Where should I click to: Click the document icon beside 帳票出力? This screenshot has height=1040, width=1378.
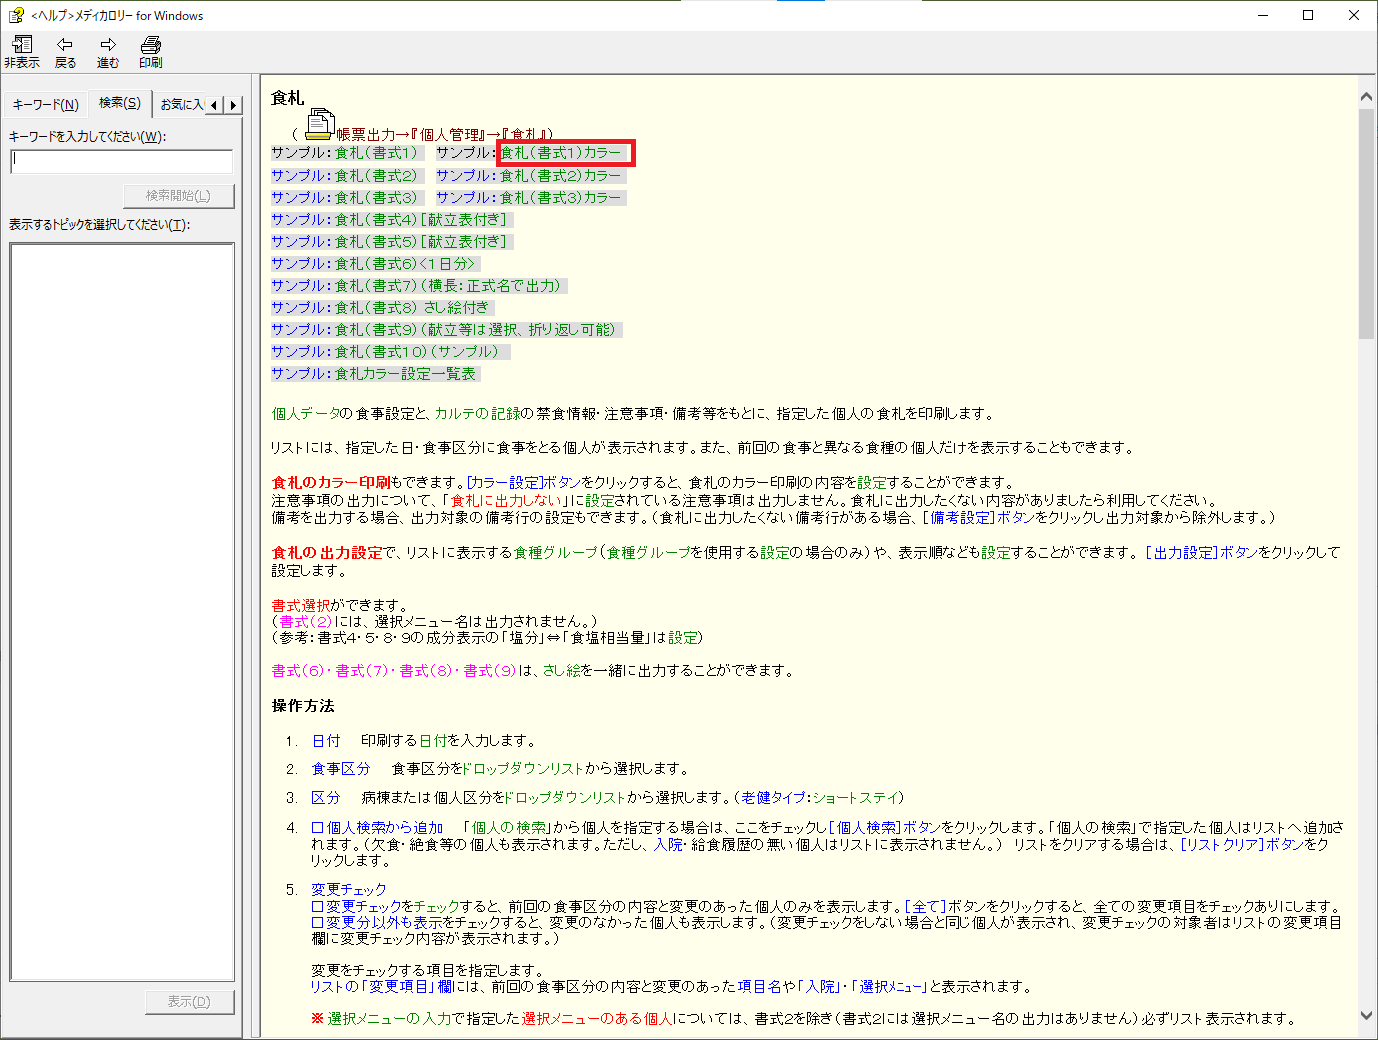[x=319, y=124]
